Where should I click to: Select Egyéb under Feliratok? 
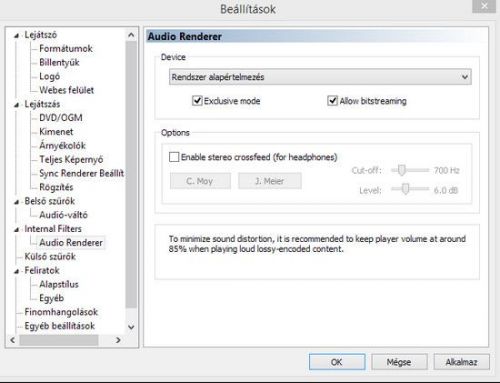51,298
